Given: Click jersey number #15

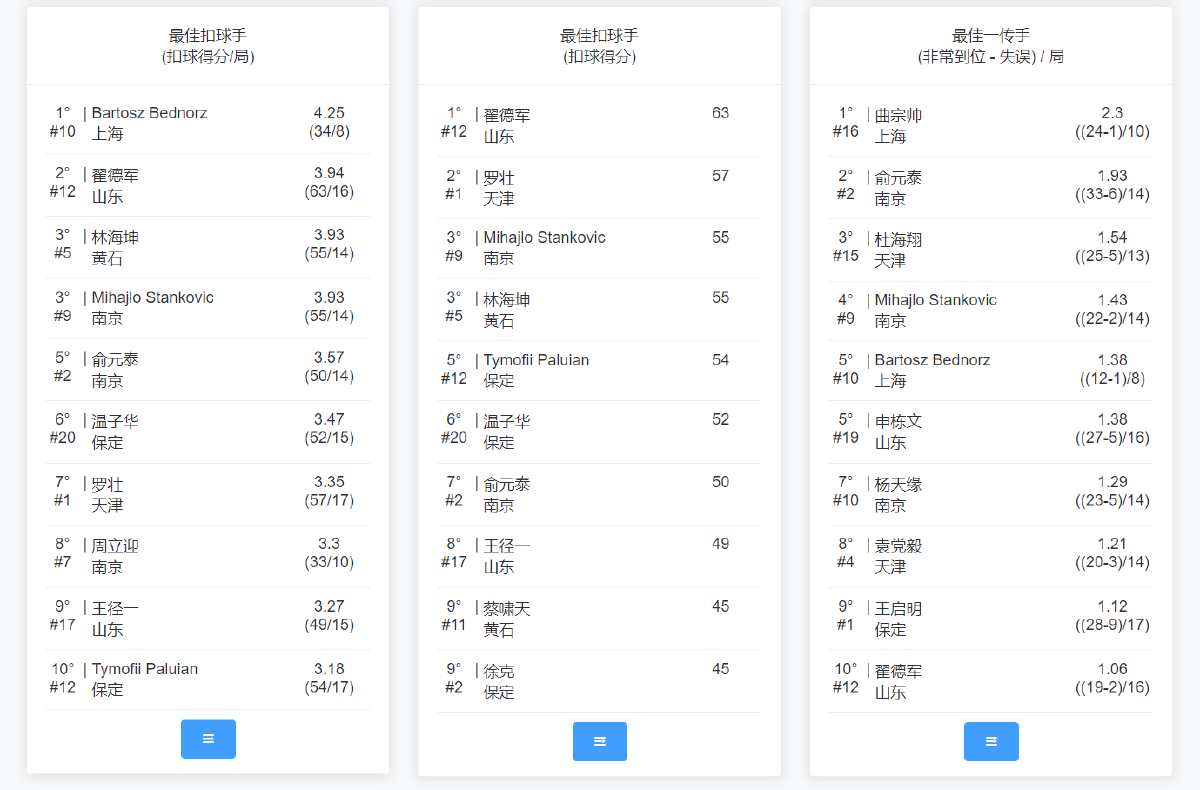Looking at the screenshot, I should click(x=846, y=256).
